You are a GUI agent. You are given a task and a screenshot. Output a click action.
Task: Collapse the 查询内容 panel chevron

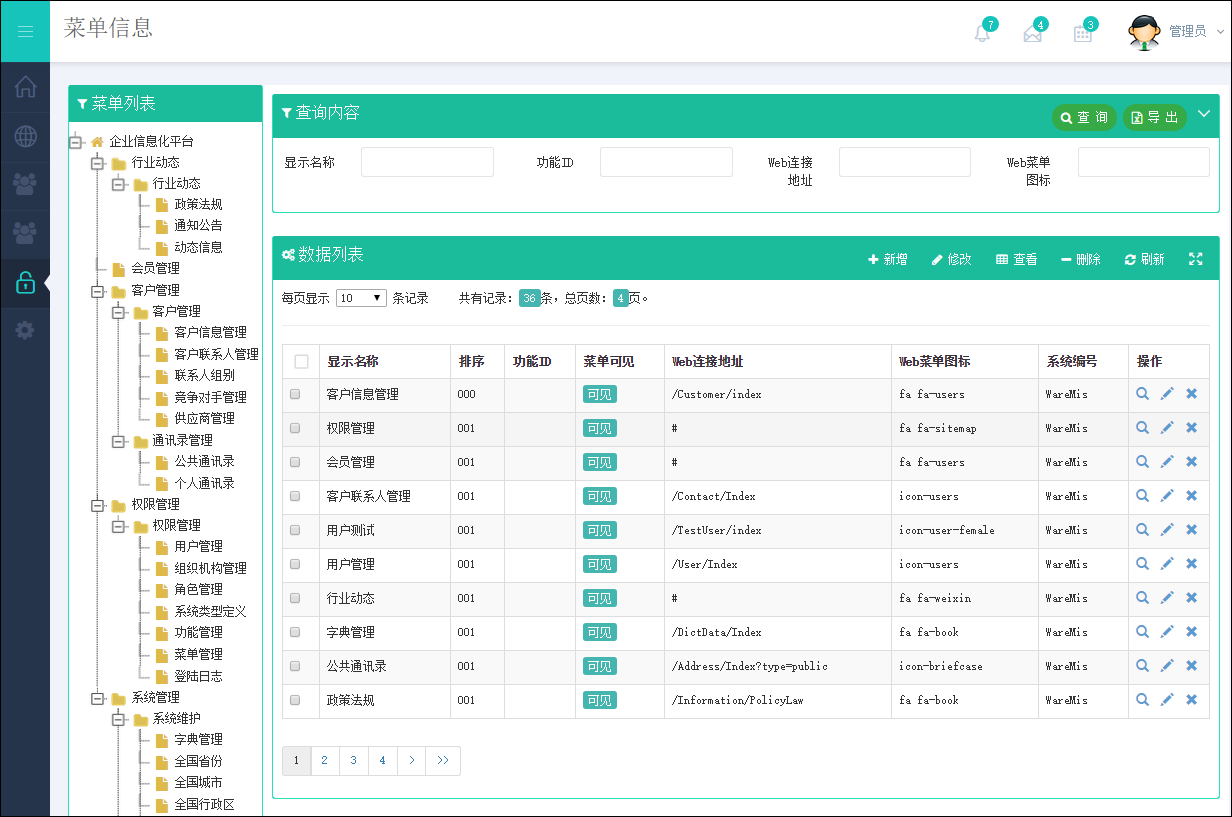point(1204,114)
